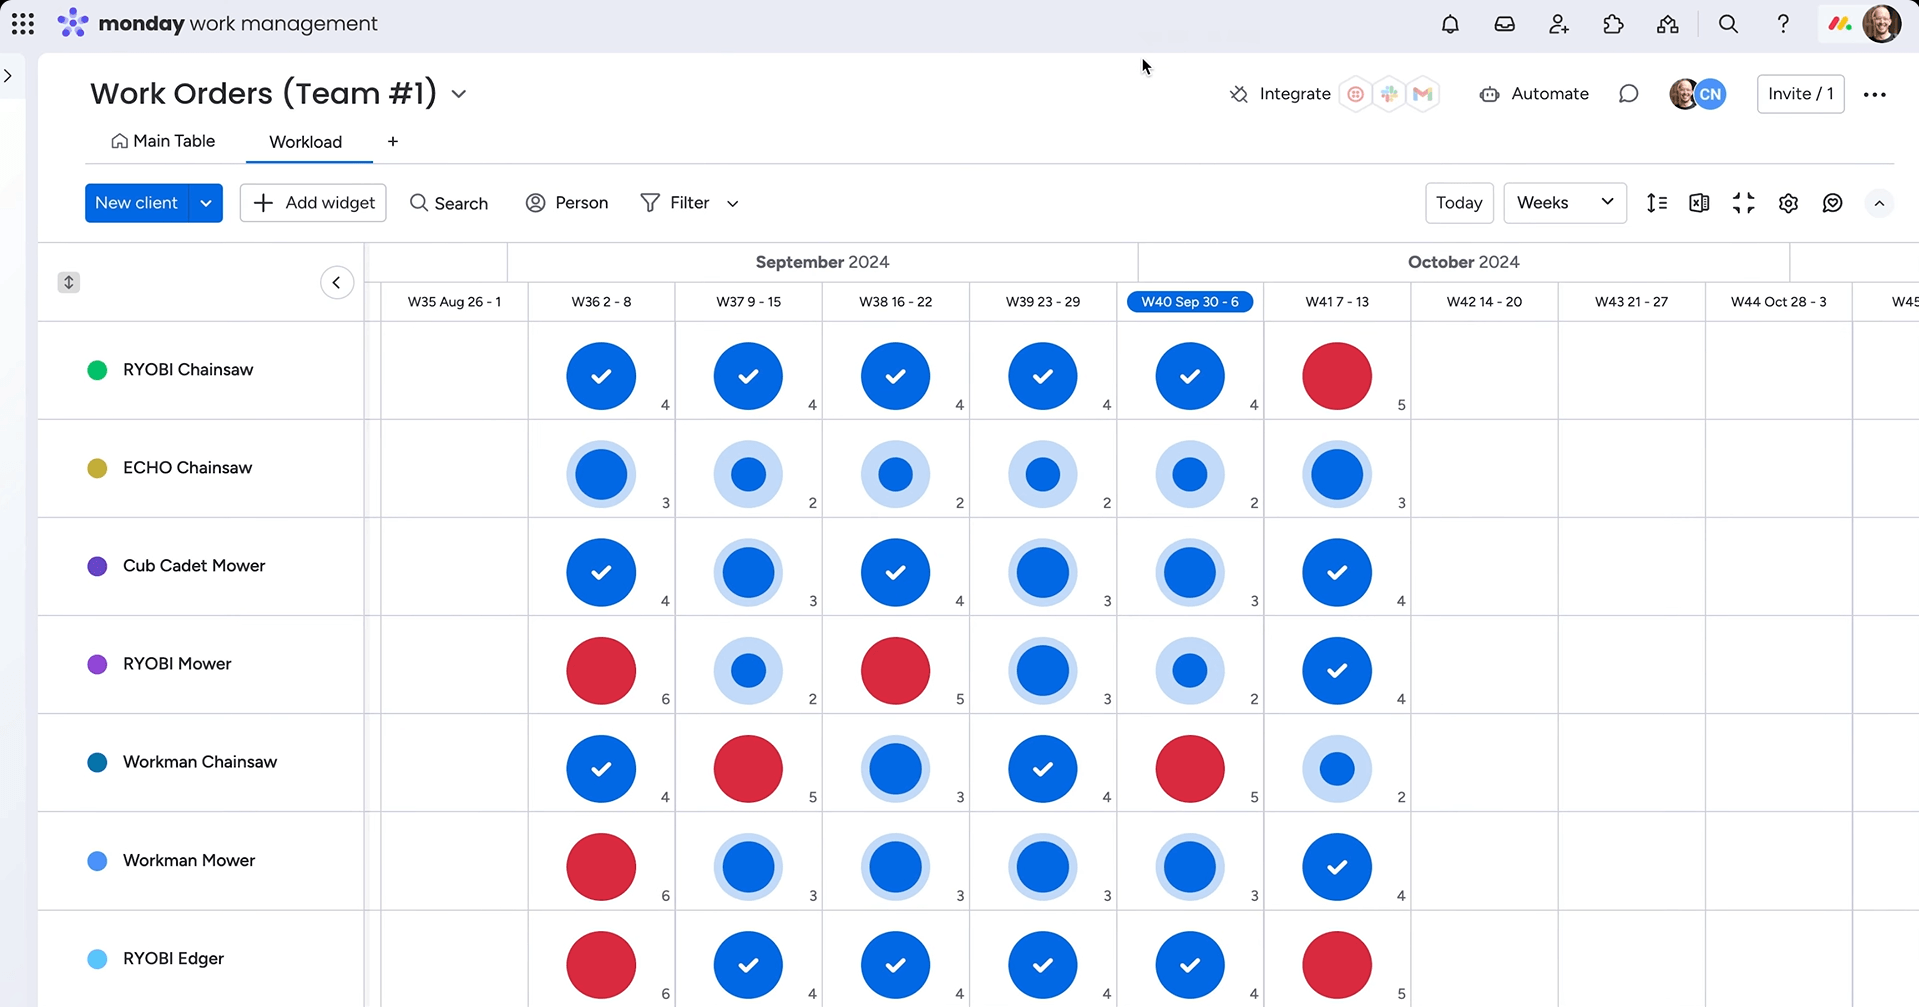Image resolution: width=1919 pixels, height=1007 pixels.
Task: Click the W36 2 - 8 week header
Action: tap(601, 302)
